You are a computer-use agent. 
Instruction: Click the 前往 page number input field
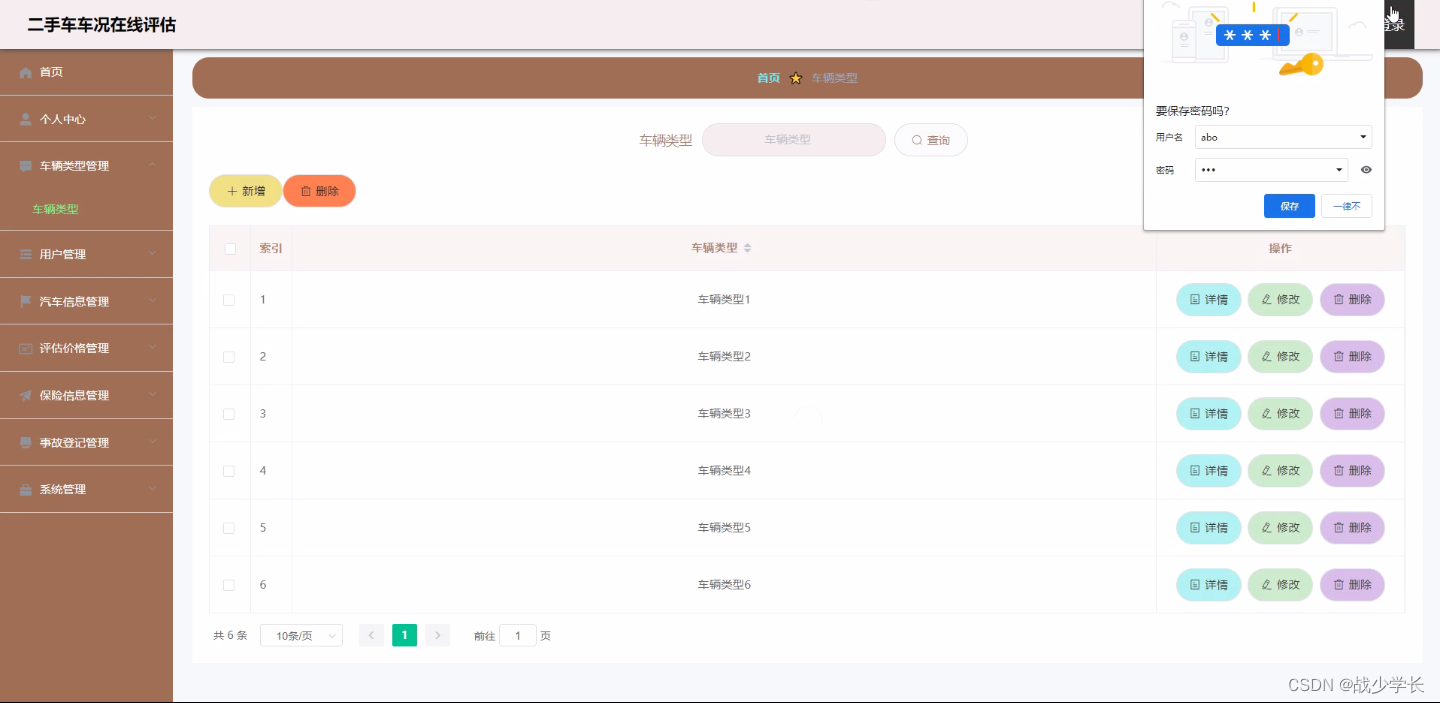click(518, 634)
